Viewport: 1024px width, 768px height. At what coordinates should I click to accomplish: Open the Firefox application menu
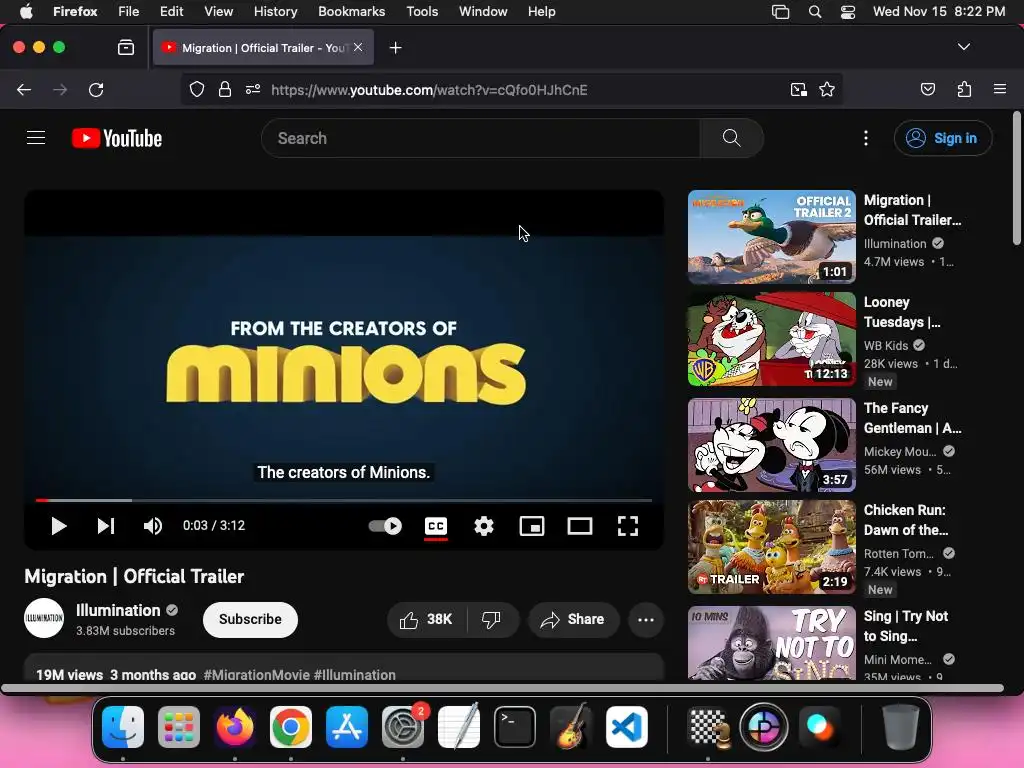pos(1000,89)
